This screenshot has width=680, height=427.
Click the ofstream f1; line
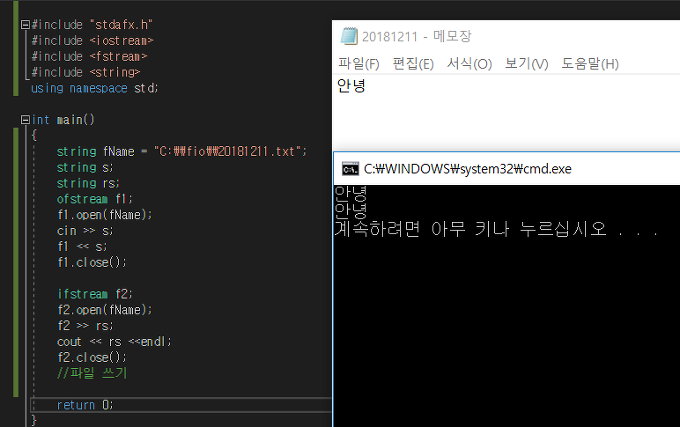pyautogui.click(x=95, y=199)
